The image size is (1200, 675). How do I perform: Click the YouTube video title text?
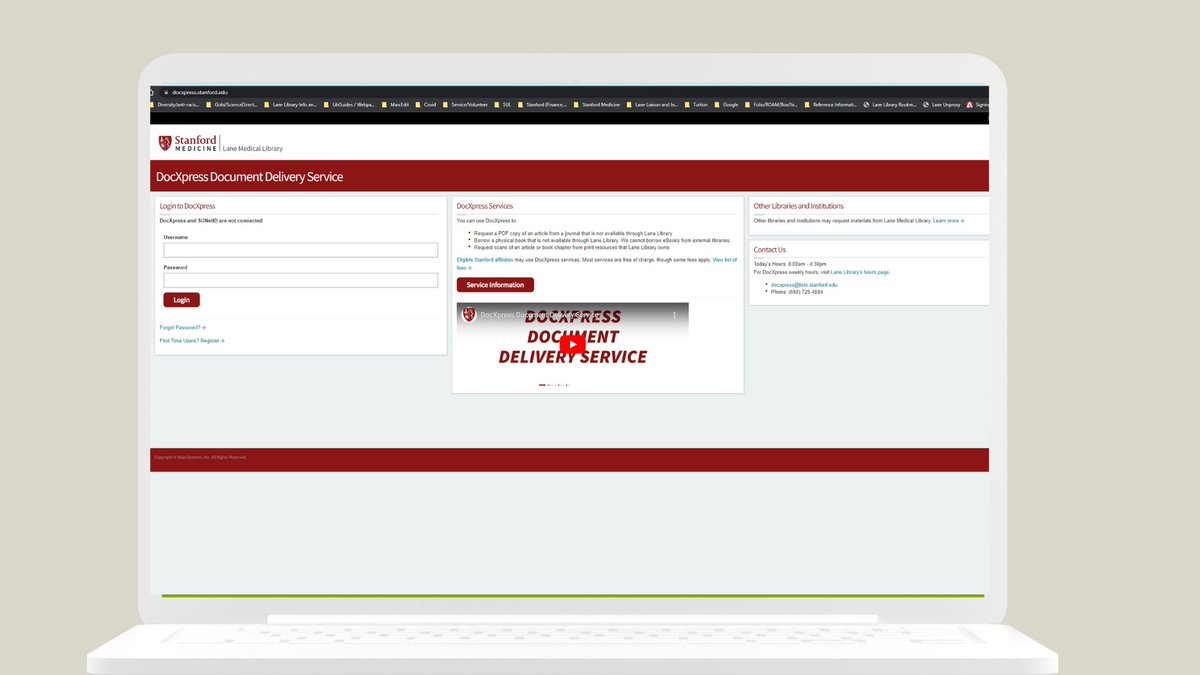click(539, 315)
